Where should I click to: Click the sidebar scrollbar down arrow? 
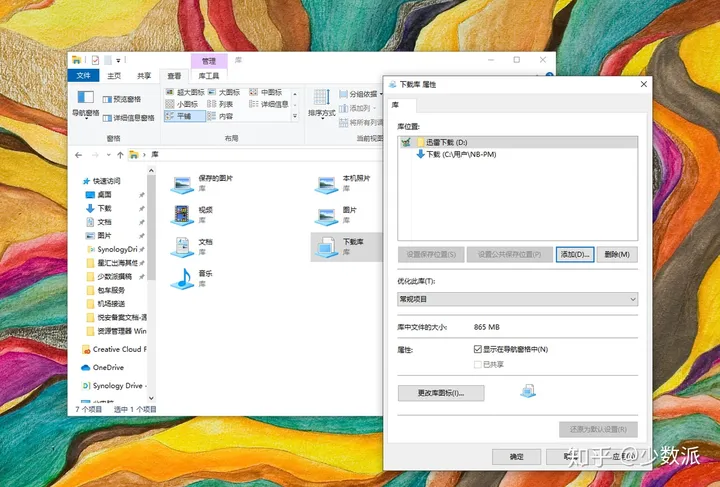click(151, 397)
